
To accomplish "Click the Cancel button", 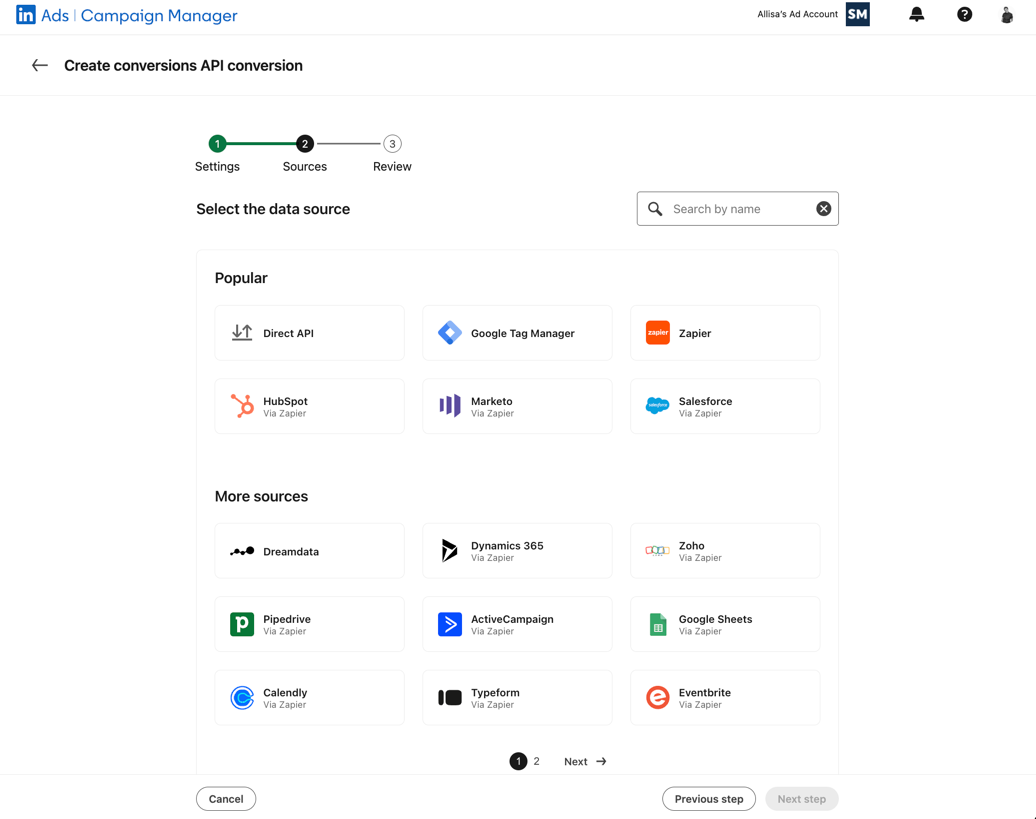I will [226, 799].
